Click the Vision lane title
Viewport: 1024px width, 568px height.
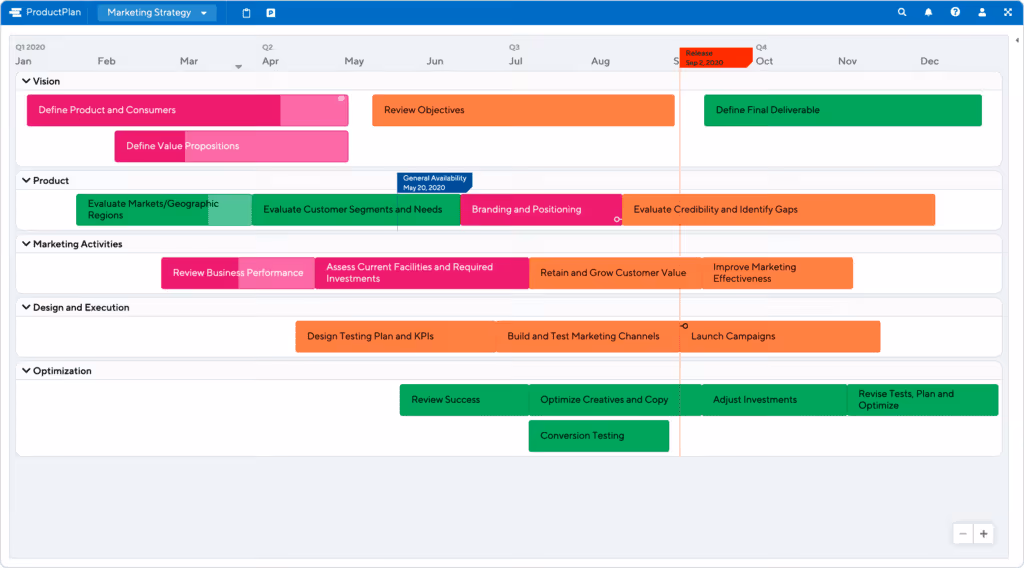pyautogui.click(x=46, y=81)
